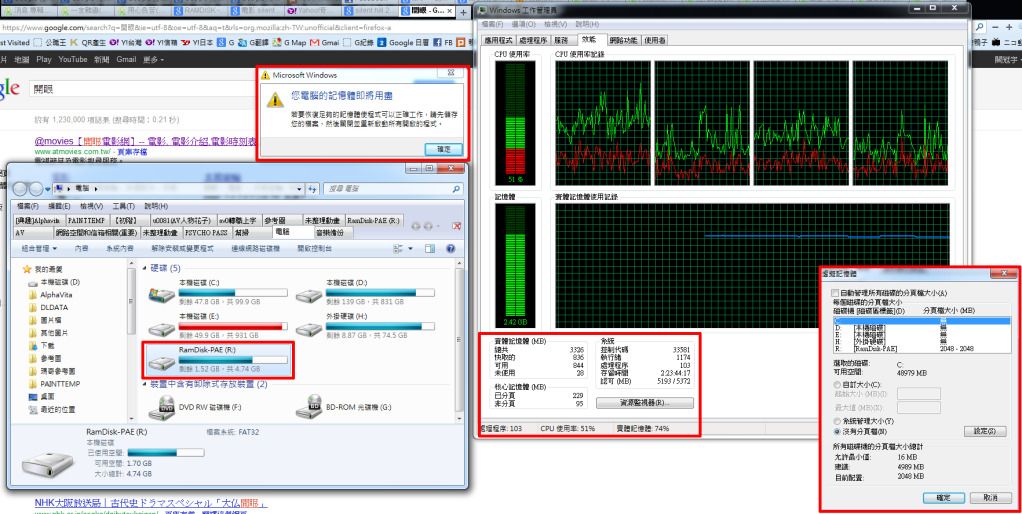Select the 自訂大小 custom size radio button
Image resolution: width=1022 pixels, height=514 pixels.
[x=836, y=384]
